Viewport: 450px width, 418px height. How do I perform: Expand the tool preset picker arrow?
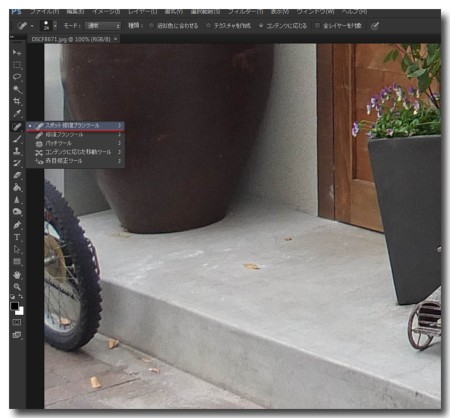(x=32, y=26)
